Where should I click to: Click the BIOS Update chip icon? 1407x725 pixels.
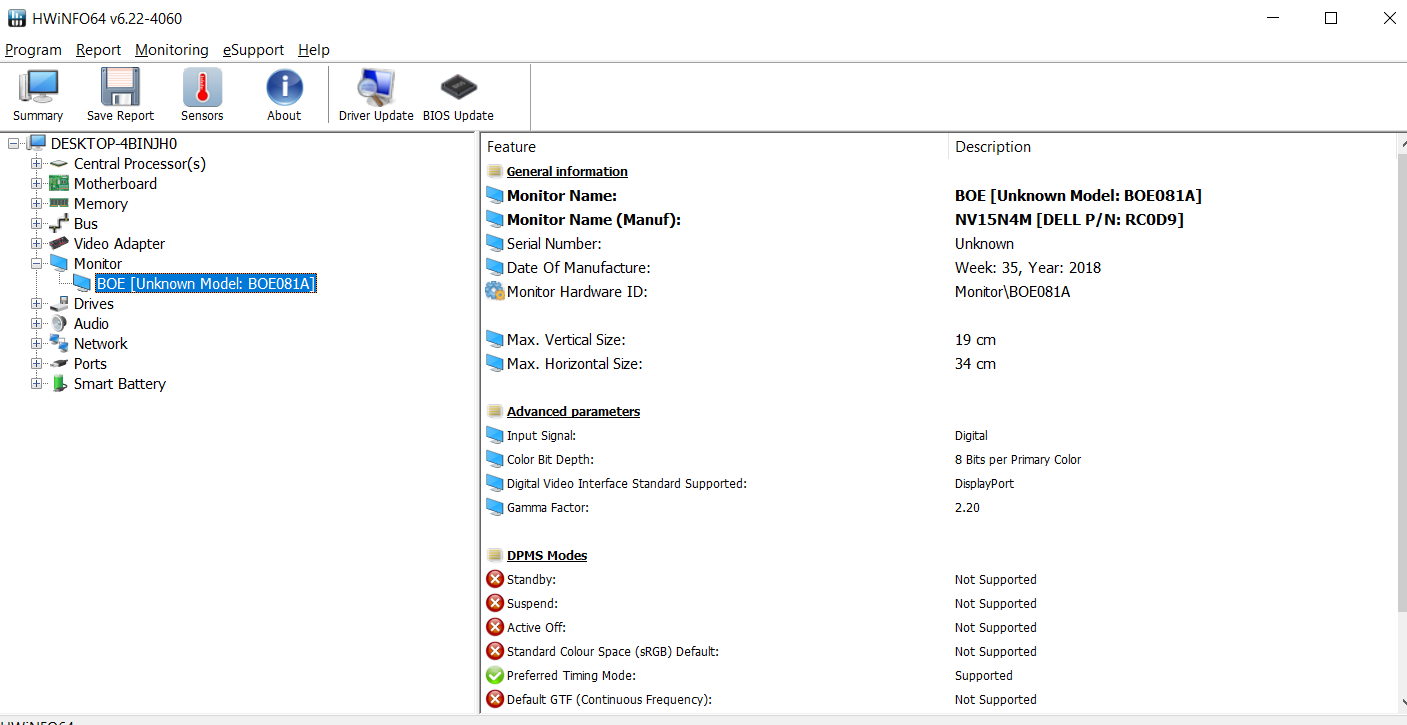458,90
